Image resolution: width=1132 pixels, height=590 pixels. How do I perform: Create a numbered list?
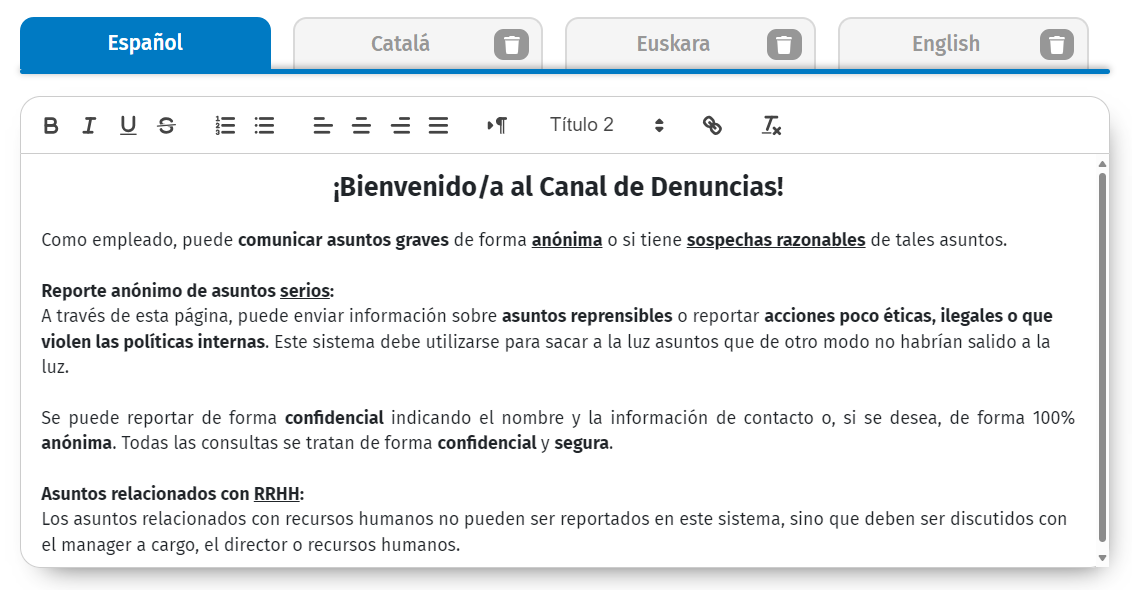tap(225, 125)
